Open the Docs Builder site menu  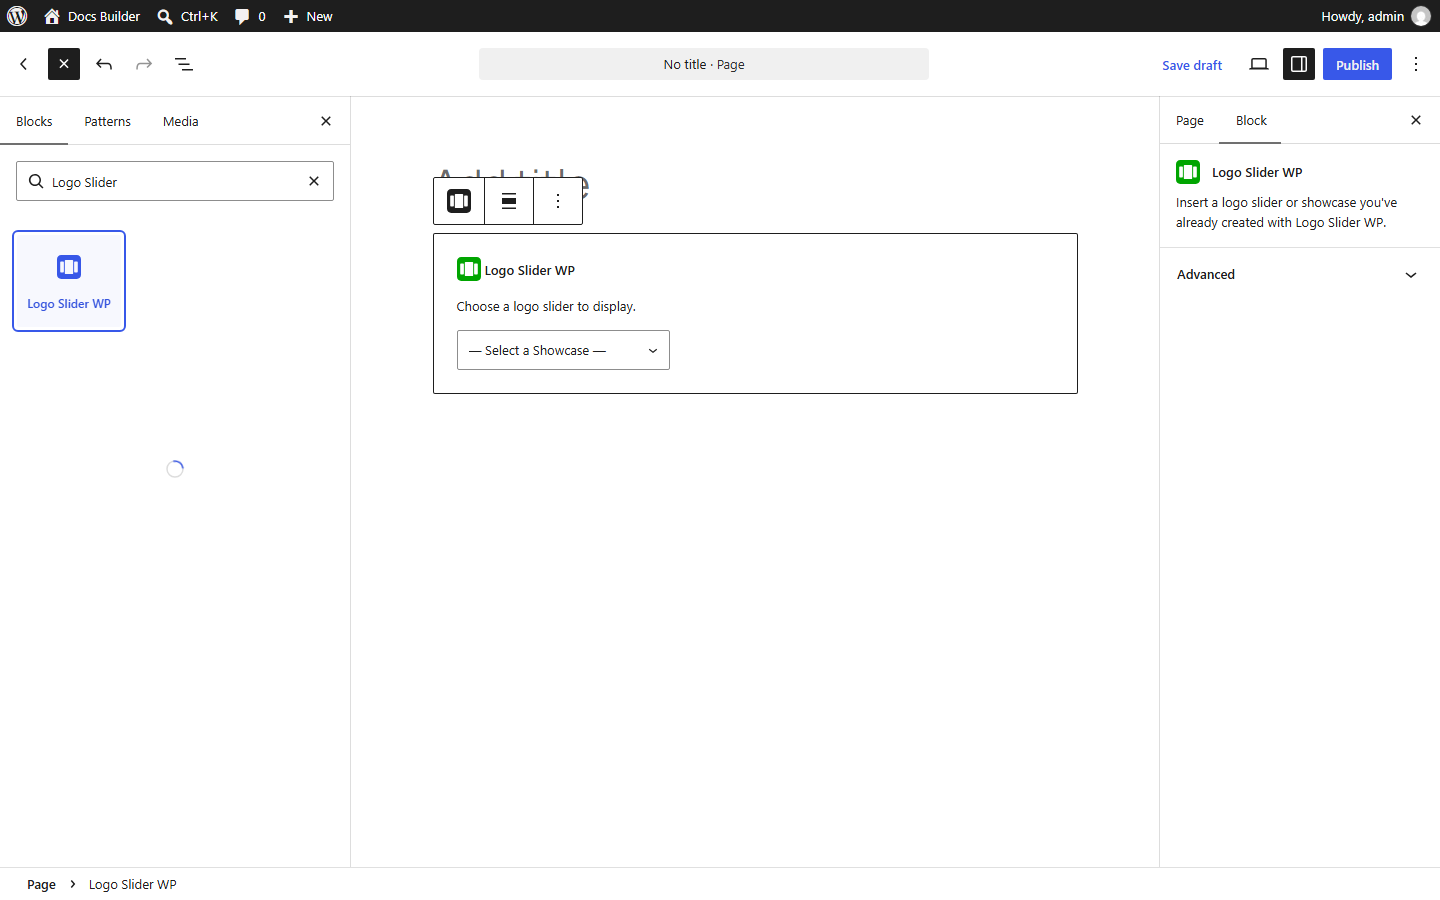tap(92, 16)
